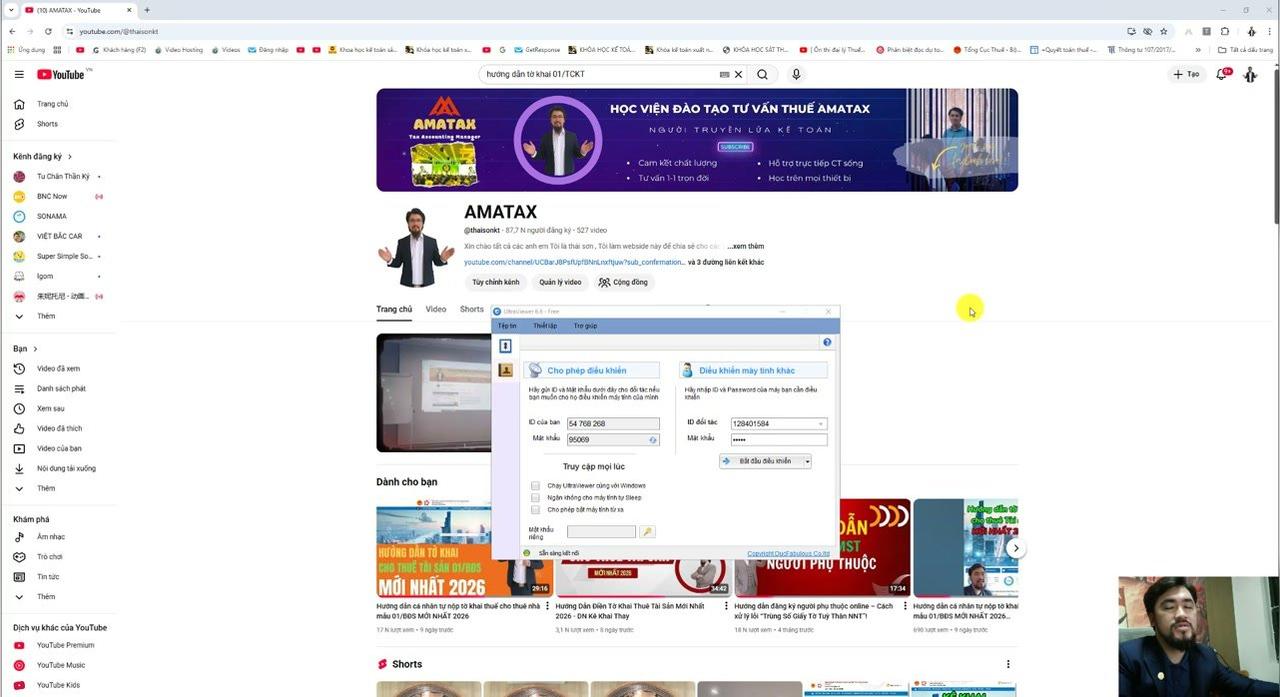Viewport: 1280px width, 697px height.
Task: Open Trò chơi gaming section
Action: (49, 557)
